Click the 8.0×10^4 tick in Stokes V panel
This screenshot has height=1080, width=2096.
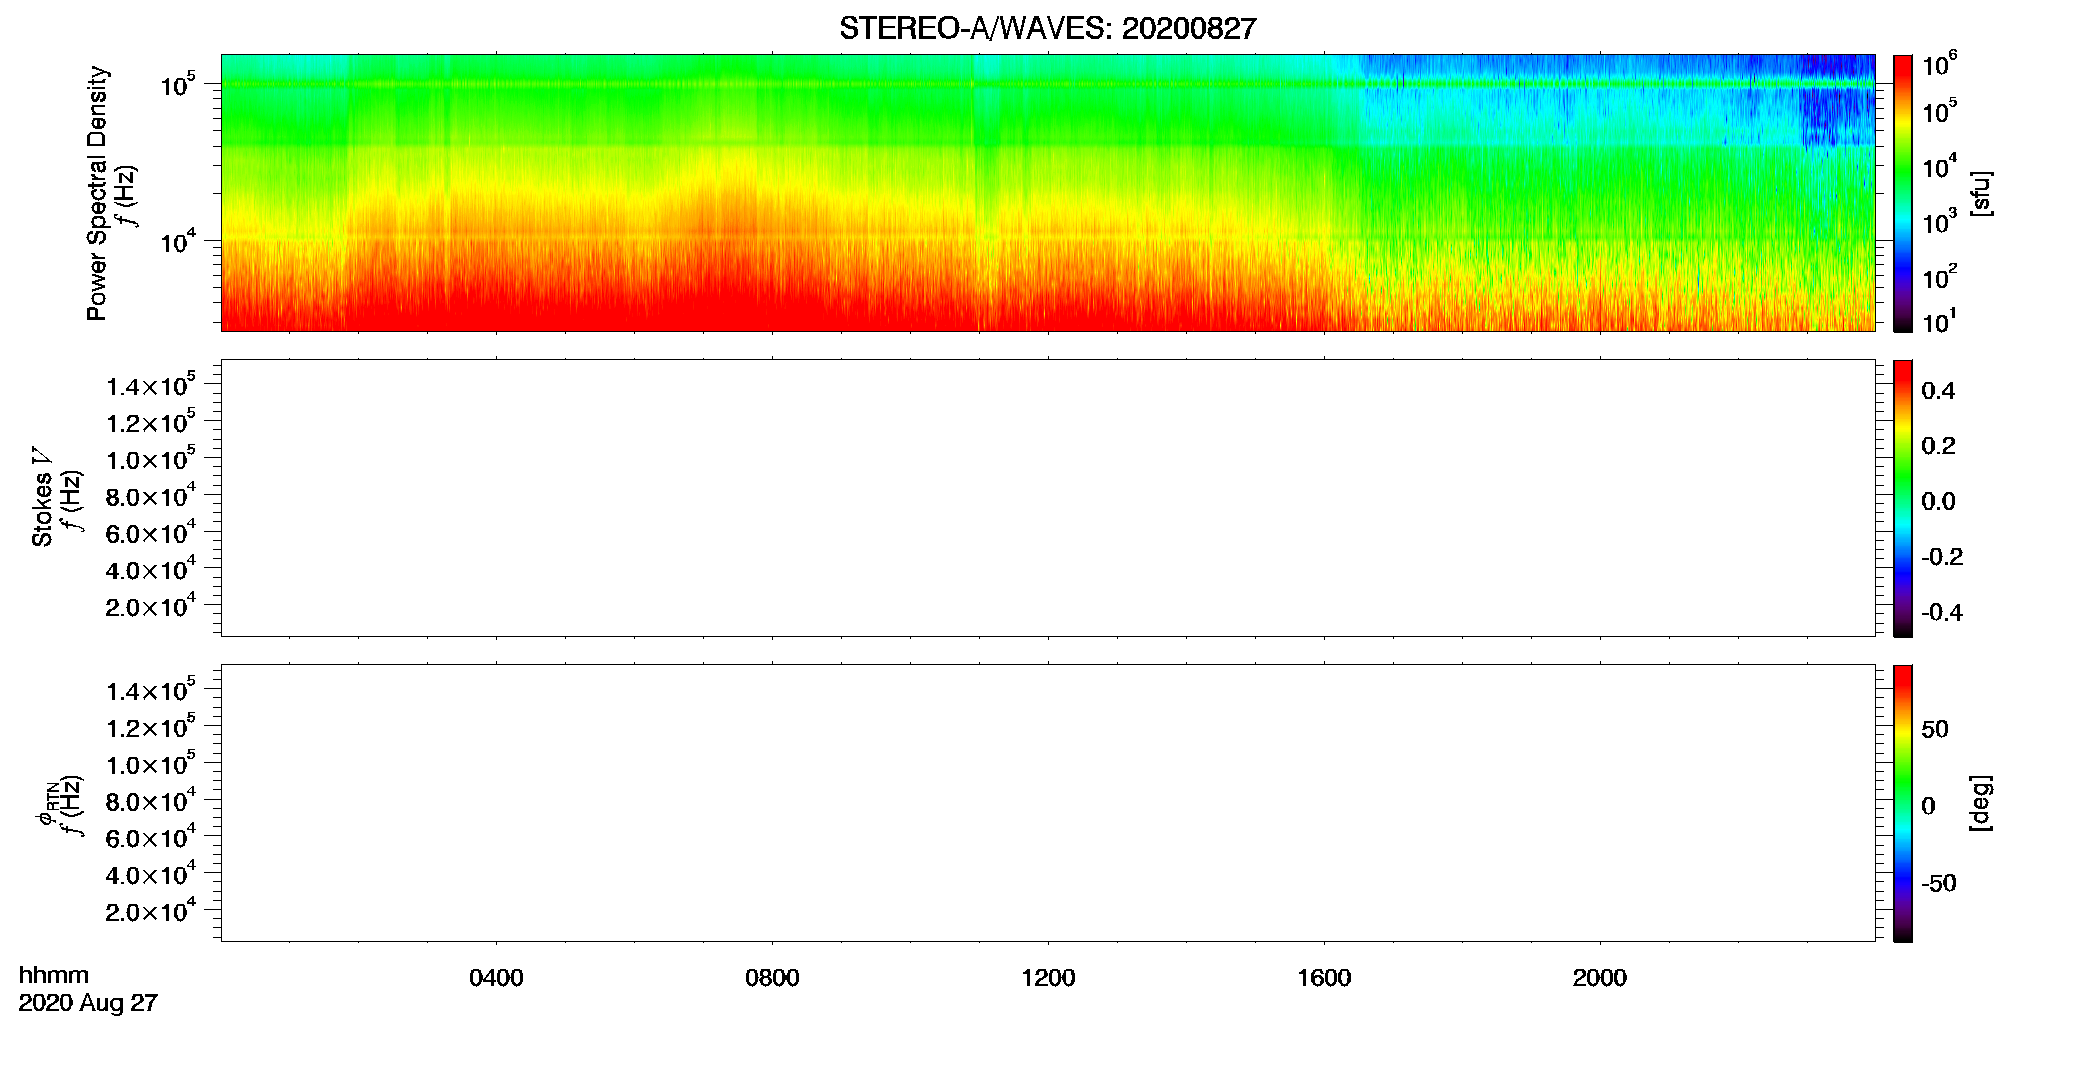(x=151, y=495)
